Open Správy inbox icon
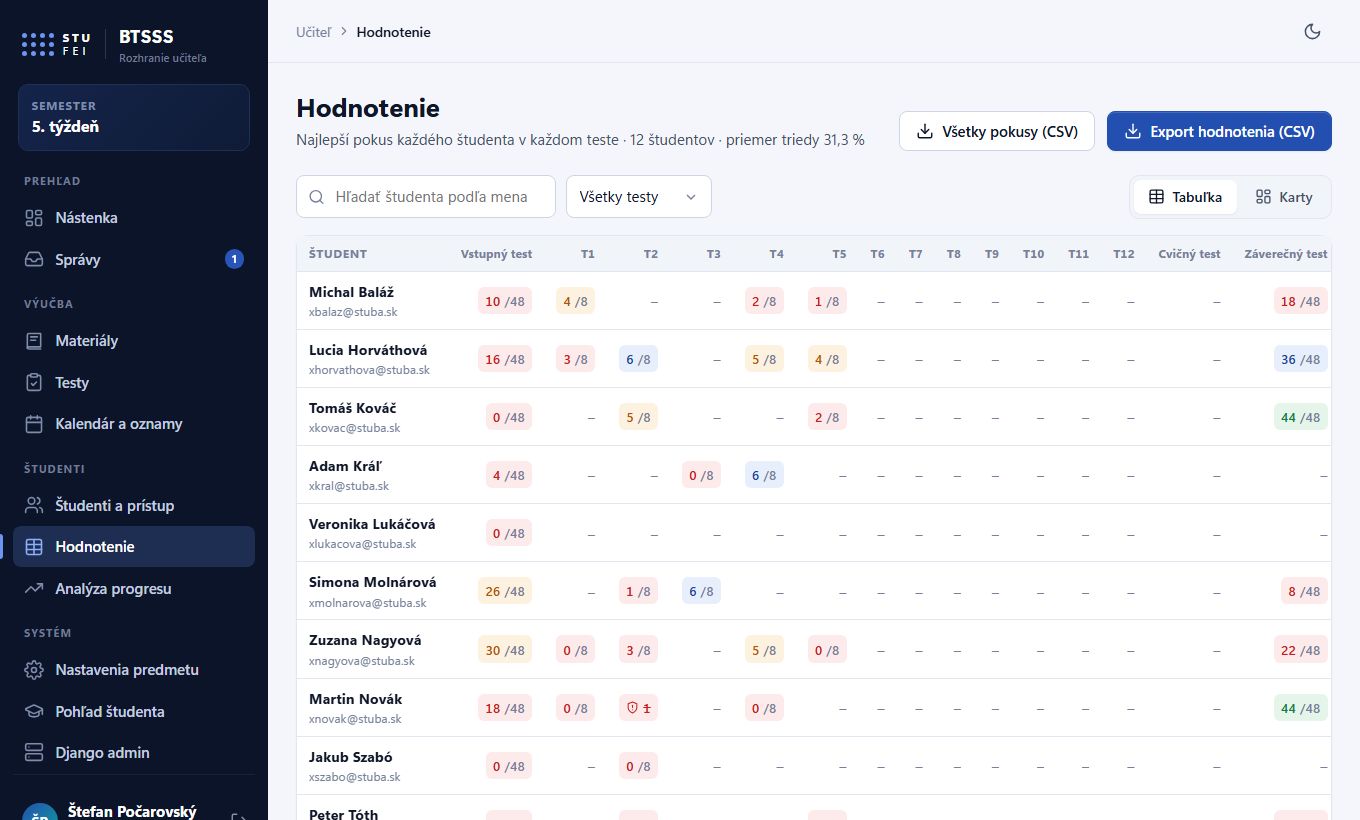The height and width of the screenshot is (820, 1360). coord(34,260)
